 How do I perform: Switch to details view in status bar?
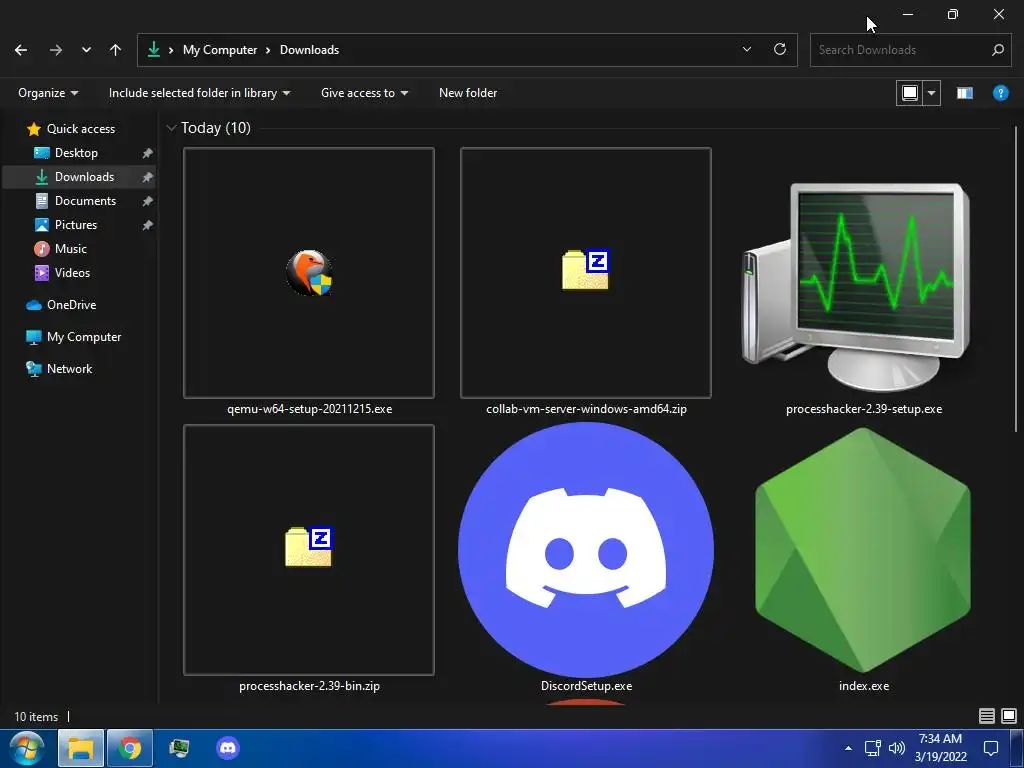[987, 716]
